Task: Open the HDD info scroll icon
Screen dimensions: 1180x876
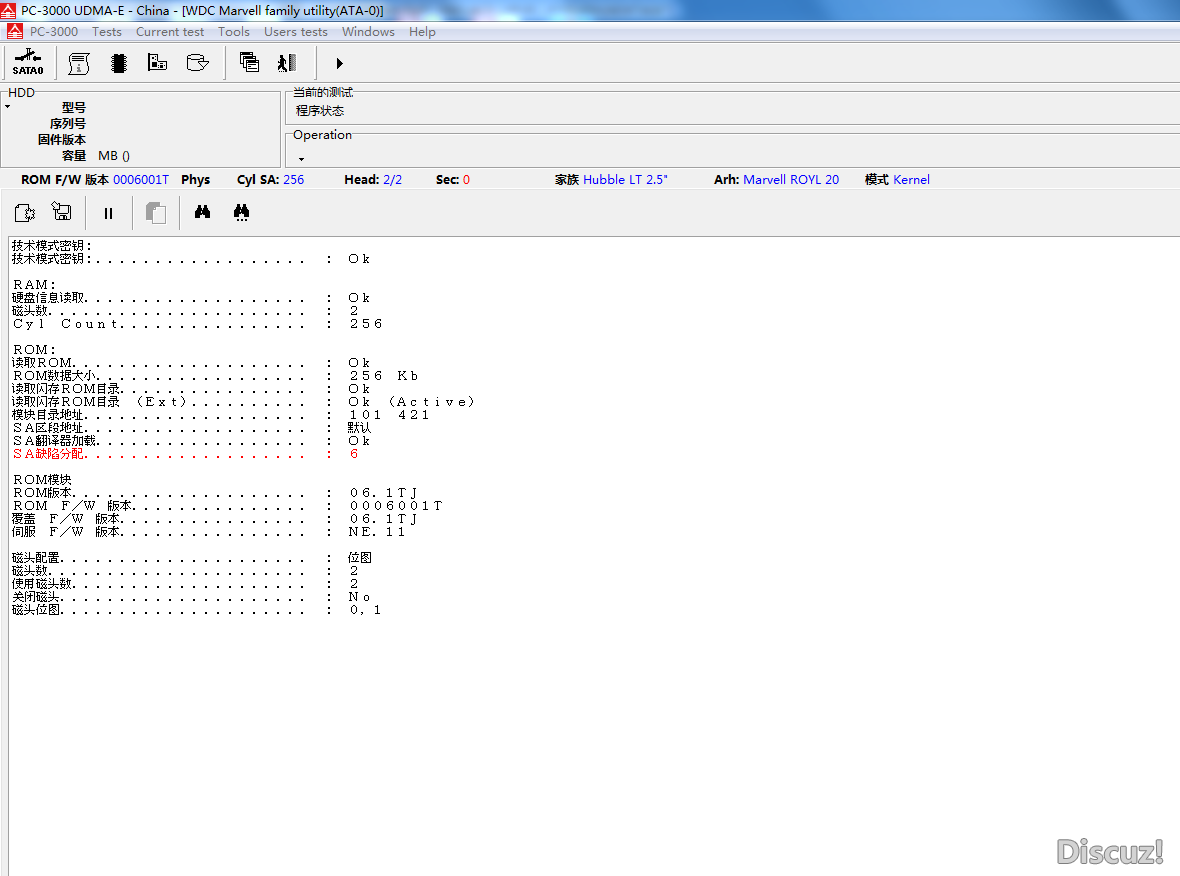Action: tap(79, 63)
